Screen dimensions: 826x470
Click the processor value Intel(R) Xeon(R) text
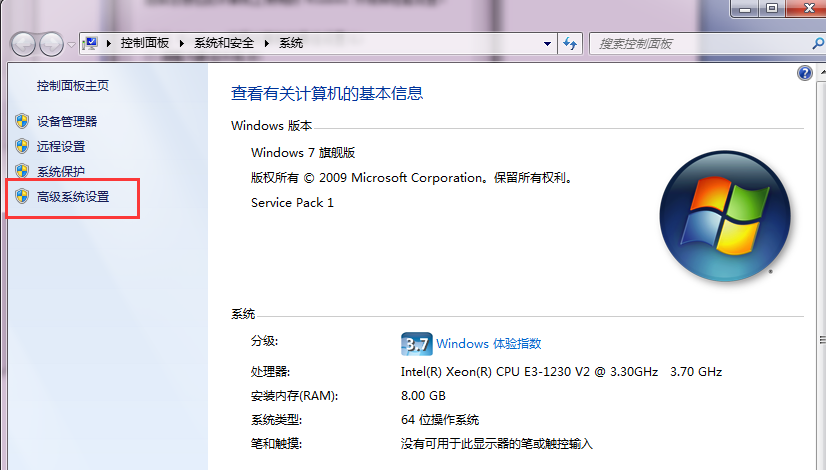point(561,372)
